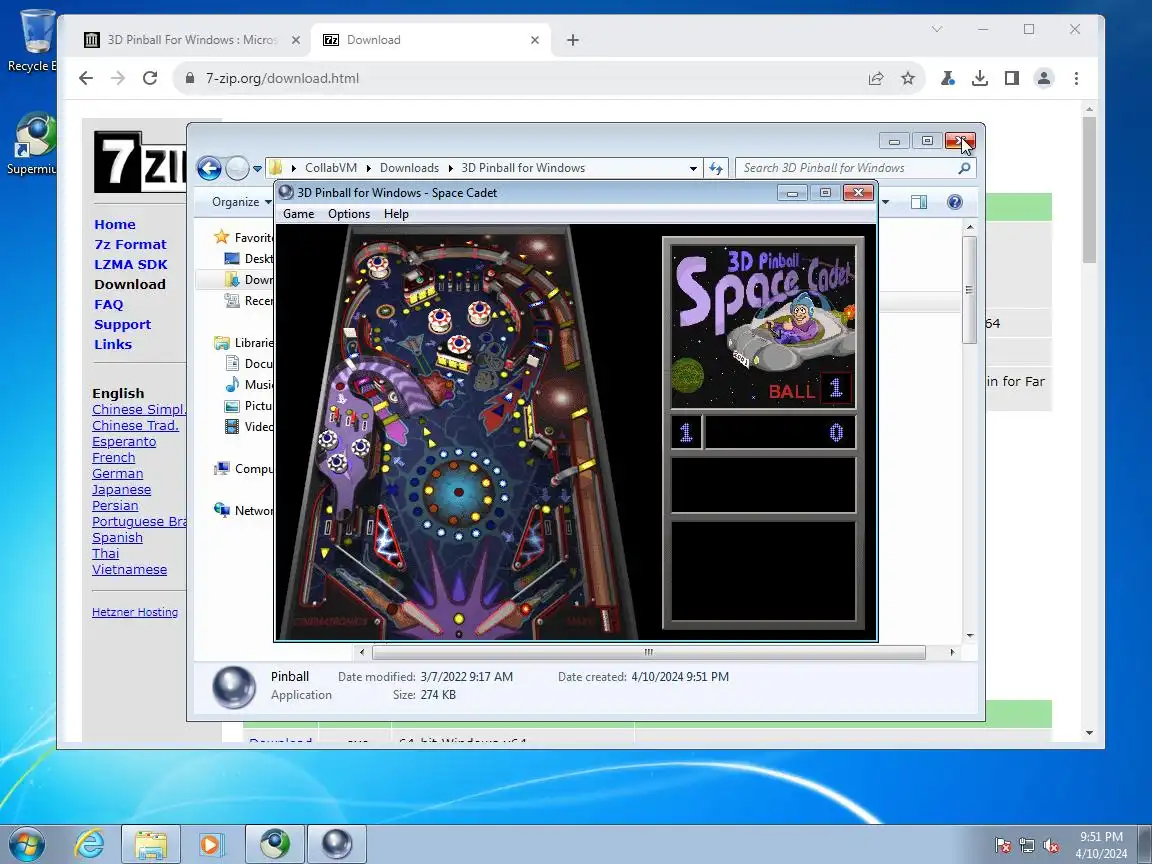The height and width of the screenshot is (864, 1152).
Task: Open Windows Explorer taskbar icon
Action: coord(151,844)
